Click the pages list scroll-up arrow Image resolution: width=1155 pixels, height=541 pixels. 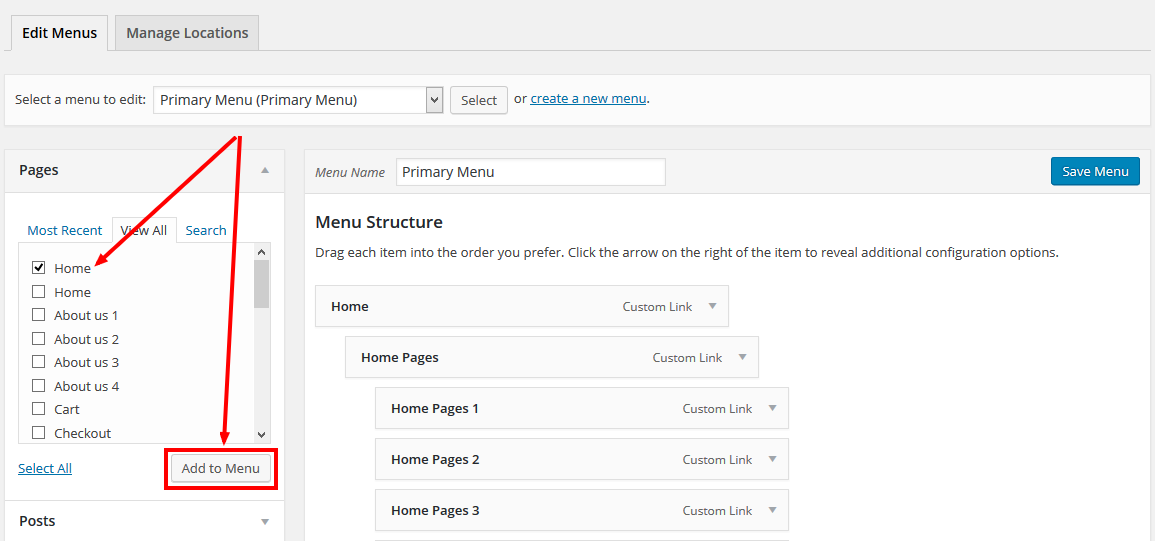(261, 251)
